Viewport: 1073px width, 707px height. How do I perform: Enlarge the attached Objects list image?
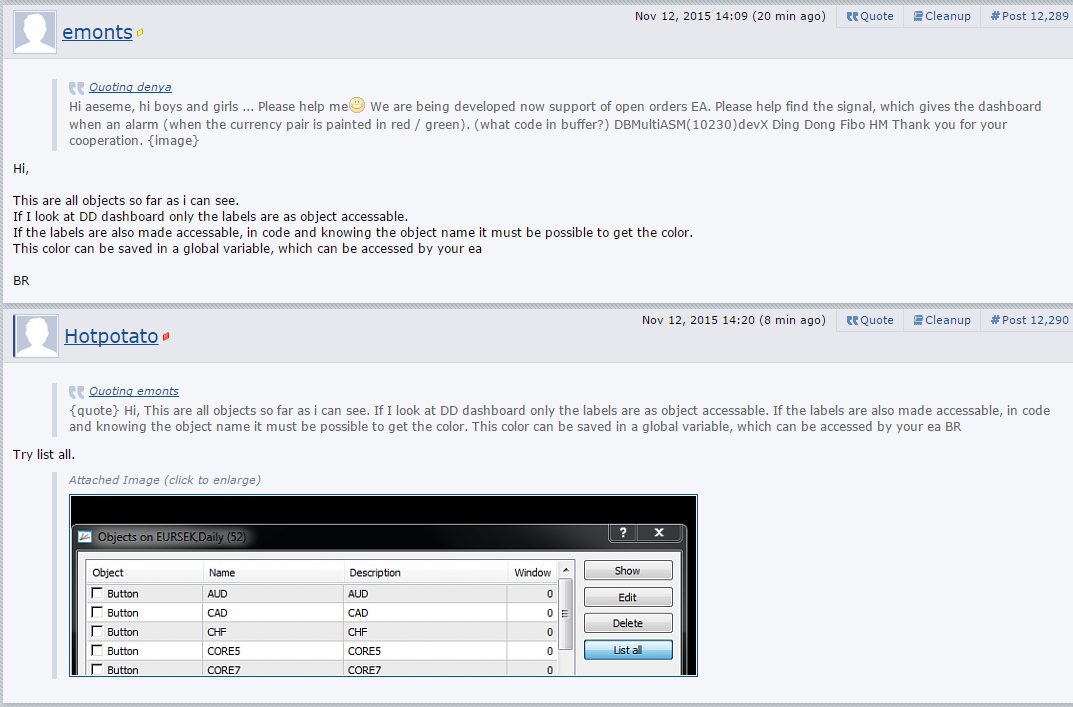coord(383,585)
